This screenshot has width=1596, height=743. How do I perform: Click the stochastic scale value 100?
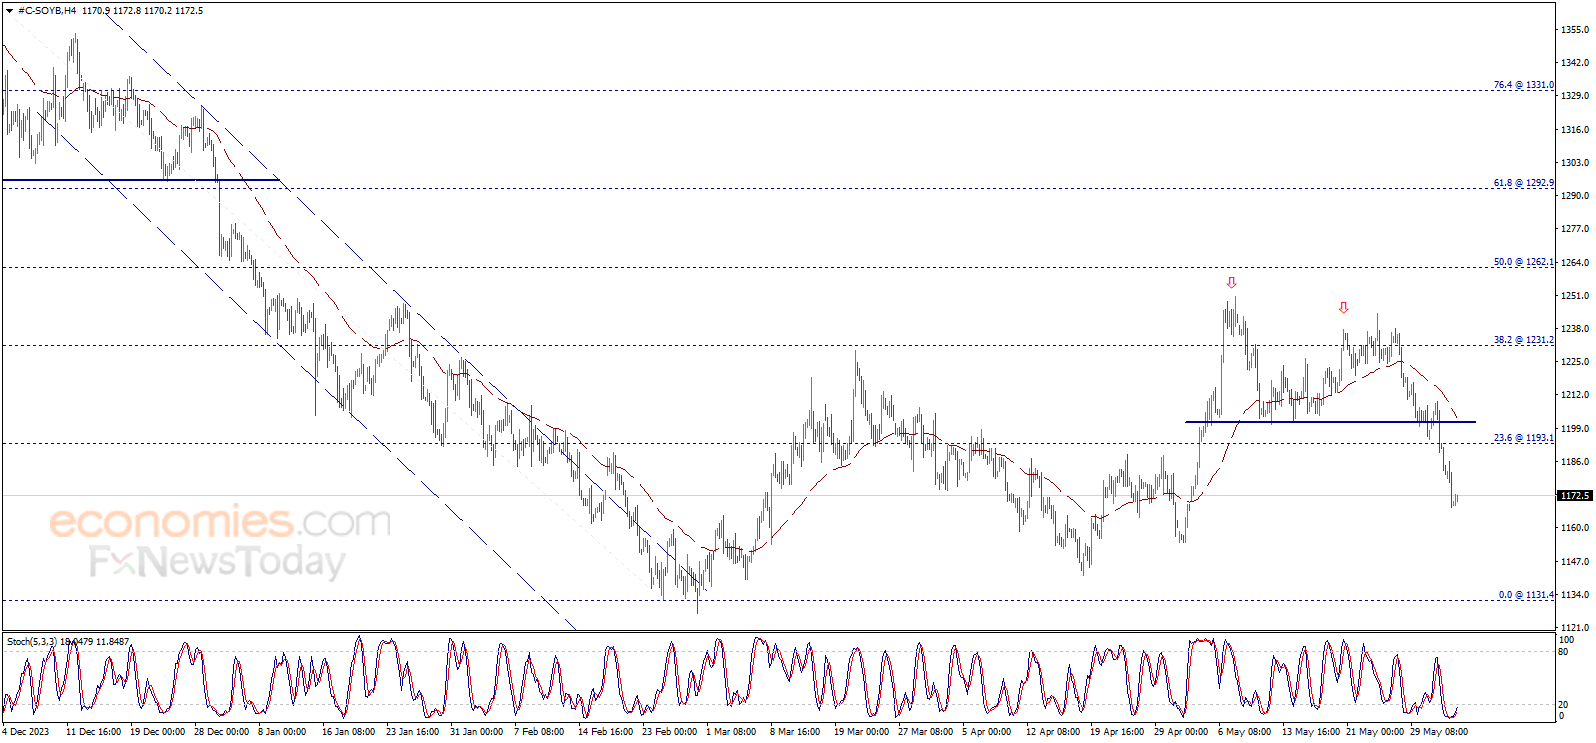(1567, 640)
